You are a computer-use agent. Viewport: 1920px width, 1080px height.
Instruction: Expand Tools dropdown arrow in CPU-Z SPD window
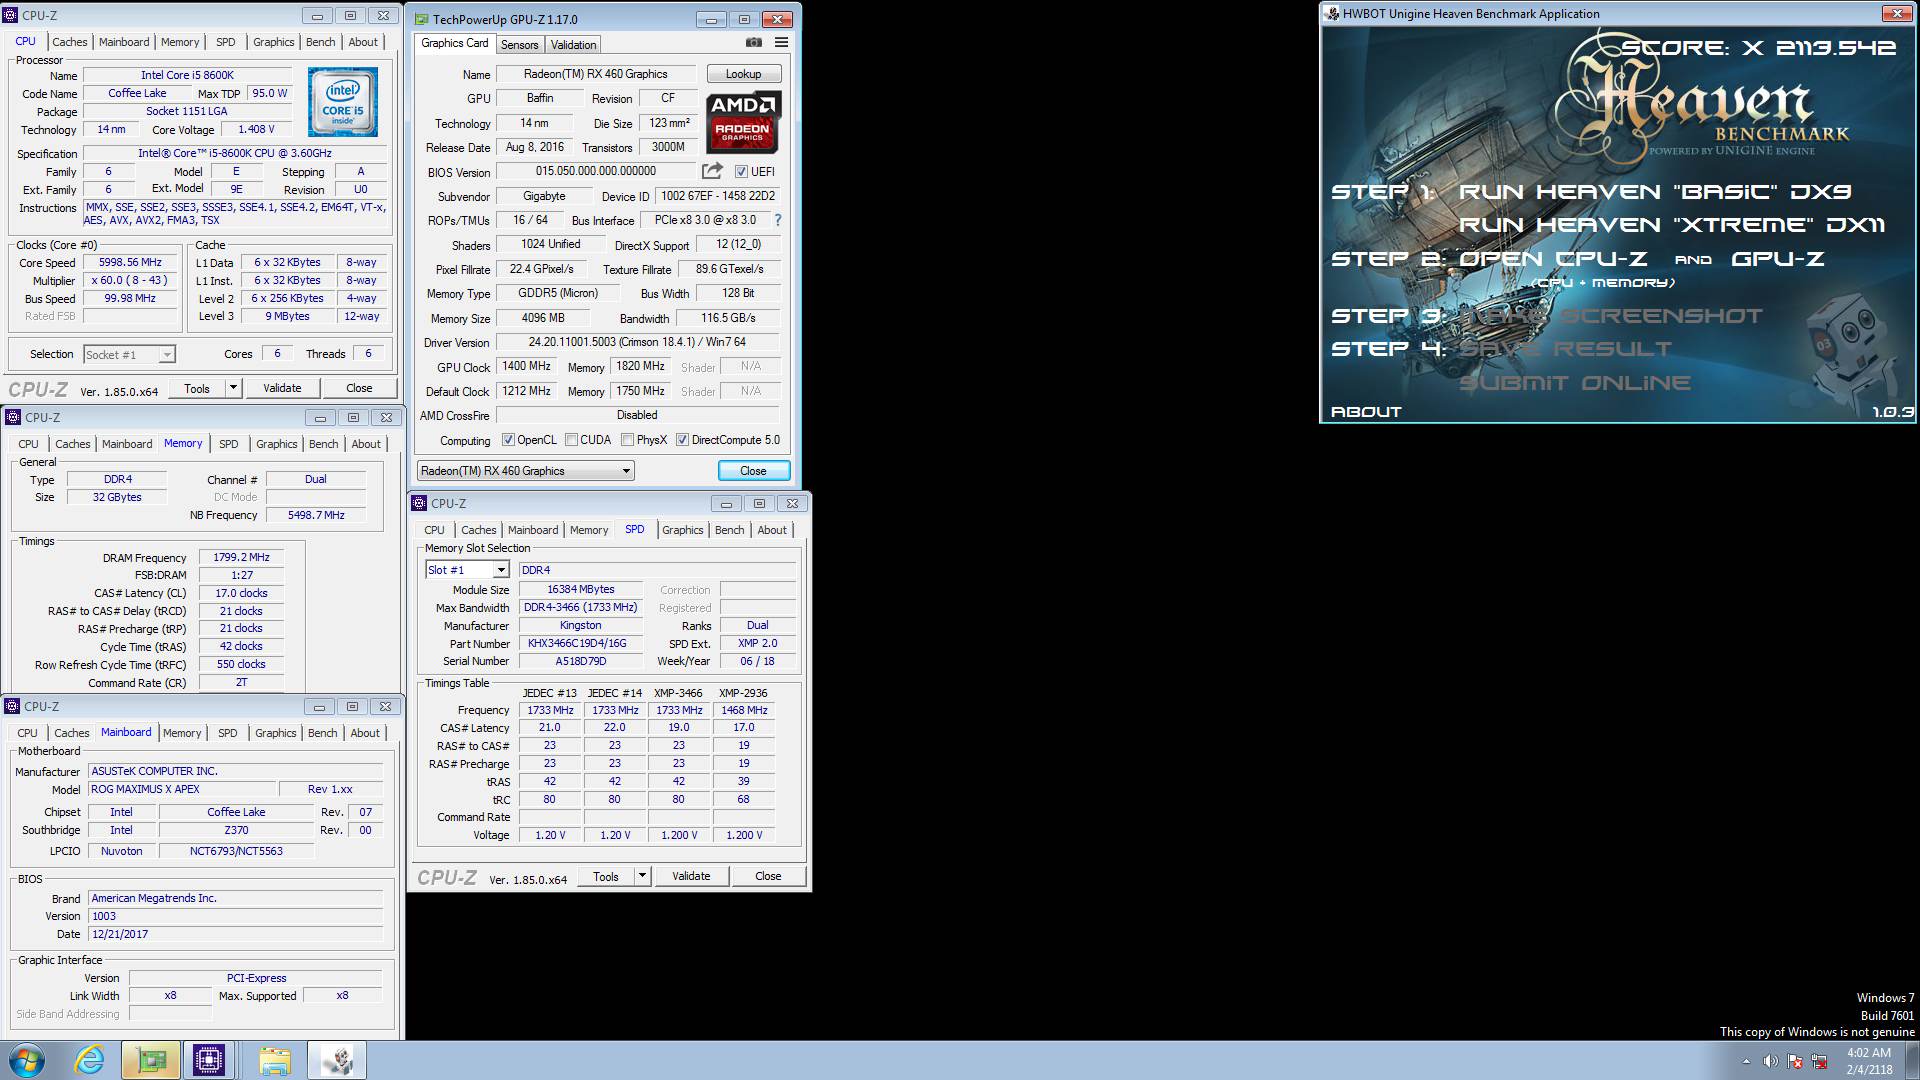tap(642, 876)
